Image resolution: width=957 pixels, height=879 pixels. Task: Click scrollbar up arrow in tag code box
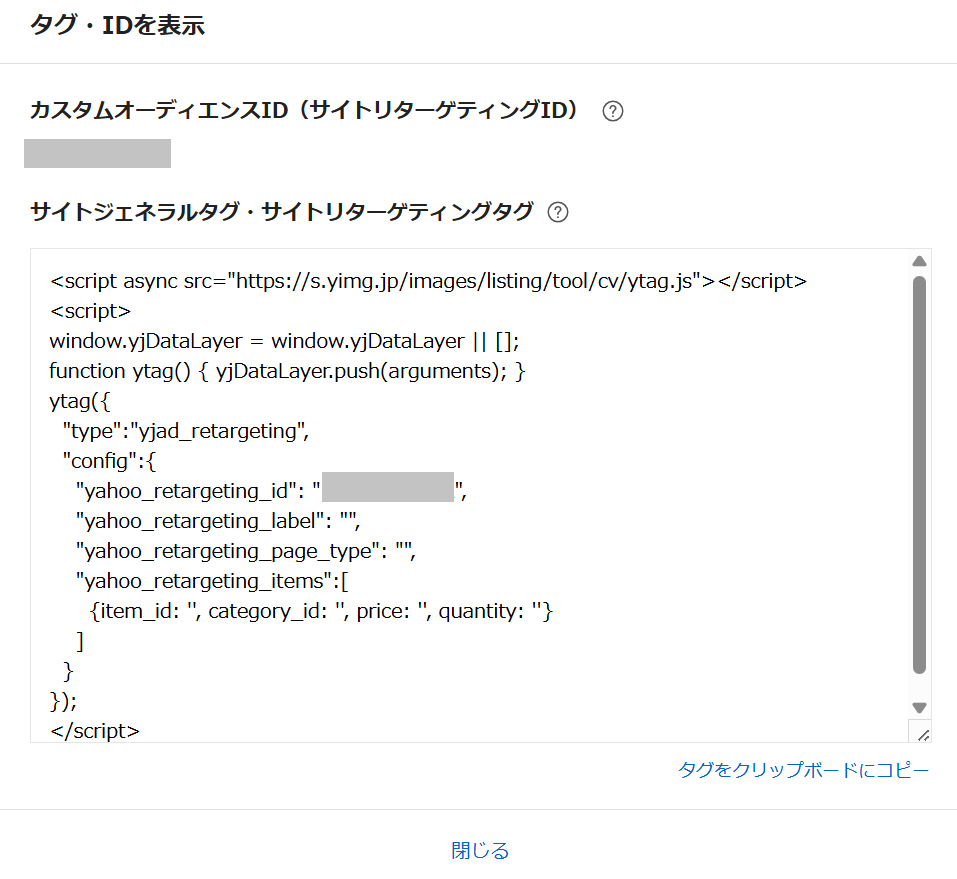coord(919,261)
